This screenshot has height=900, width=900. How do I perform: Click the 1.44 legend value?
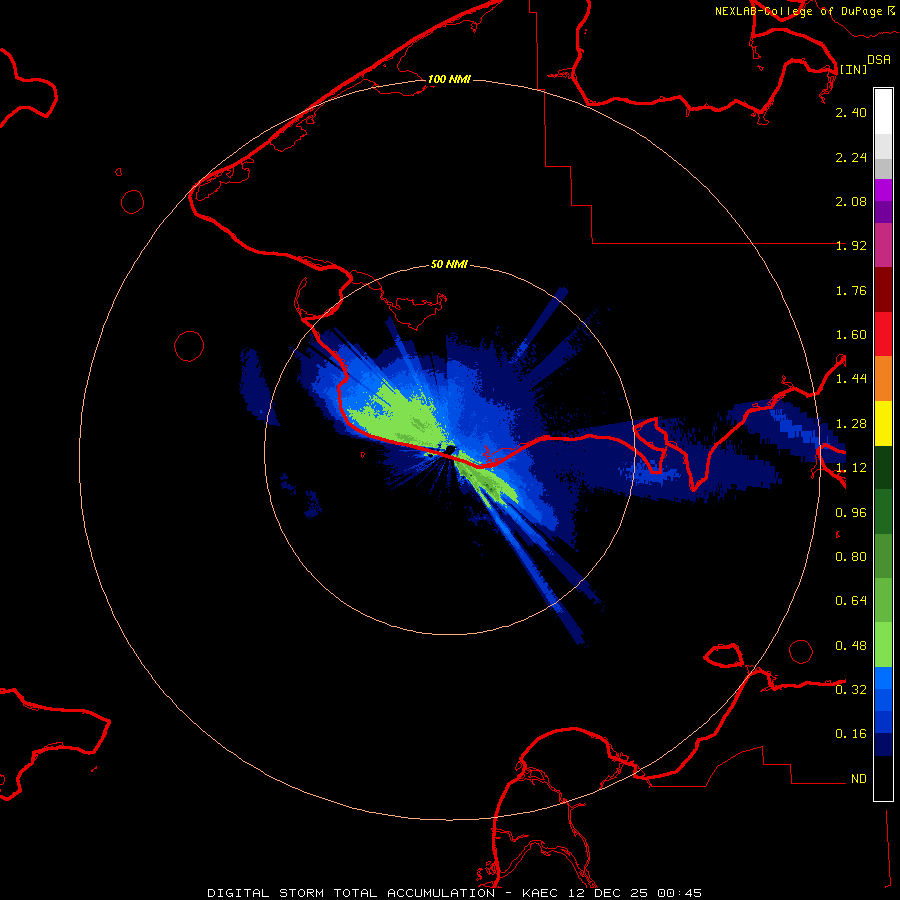(x=851, y=379)
